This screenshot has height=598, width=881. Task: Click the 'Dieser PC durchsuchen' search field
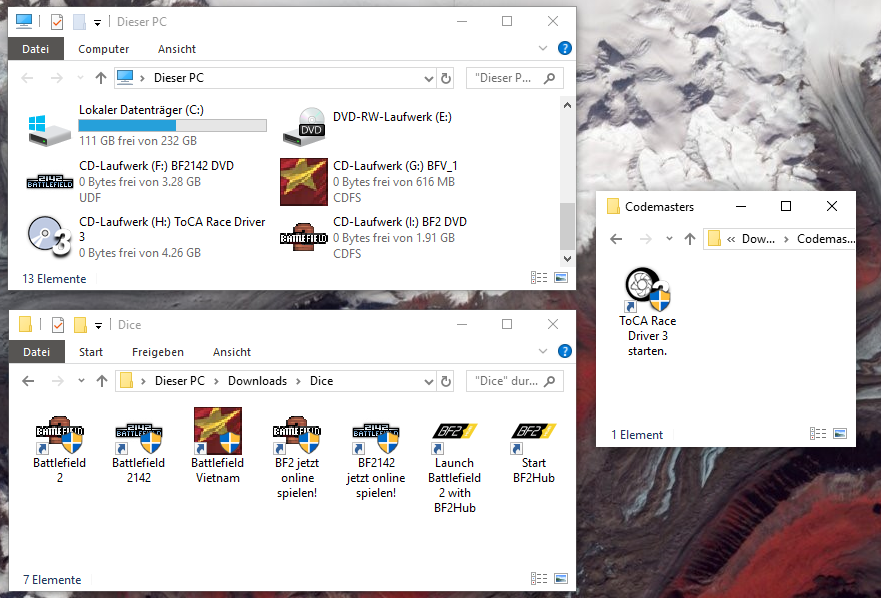(x=515, y=78)
